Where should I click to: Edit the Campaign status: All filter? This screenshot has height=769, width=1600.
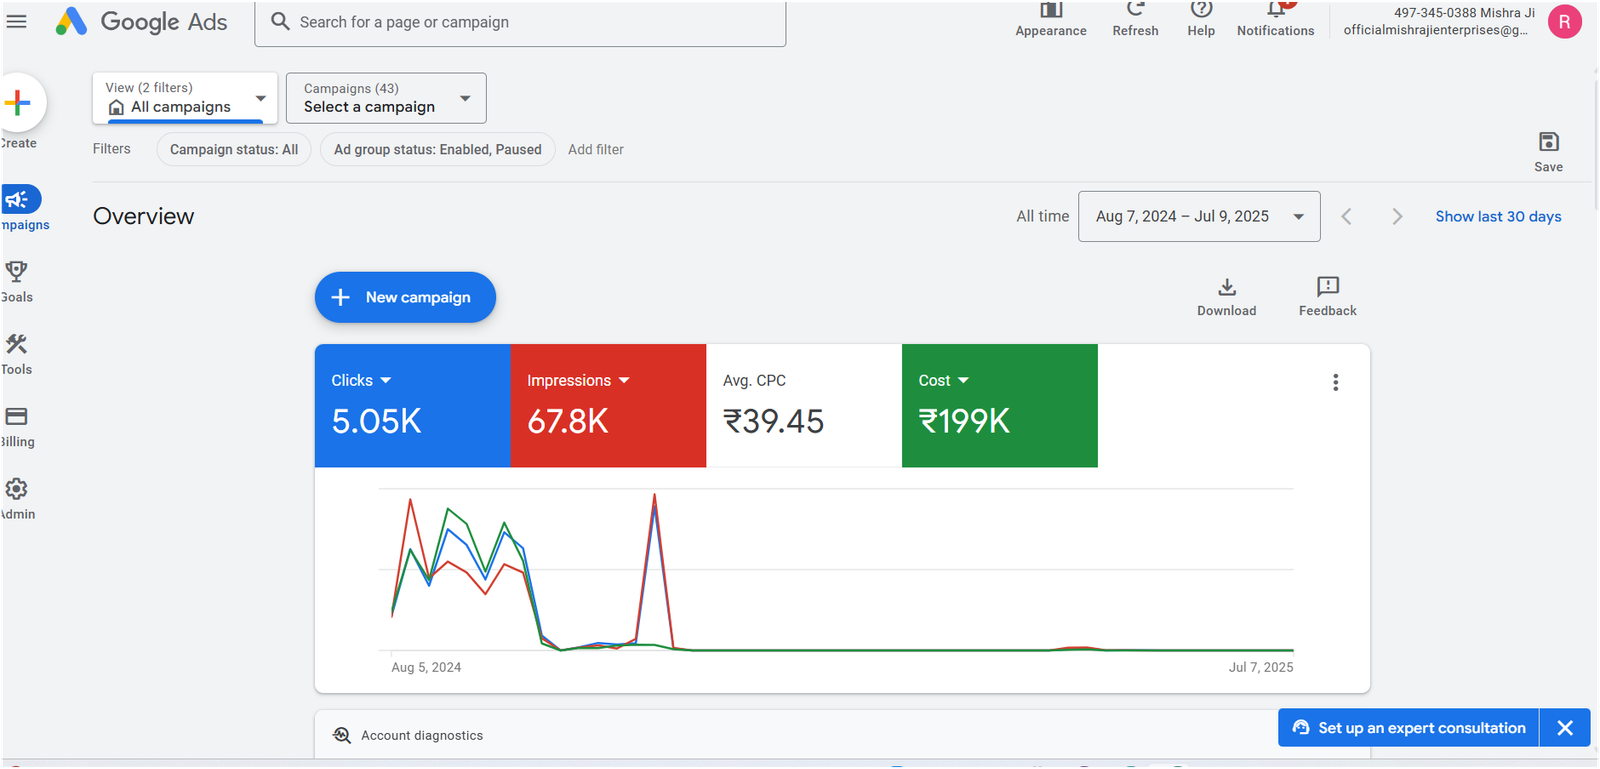tap(234, 149)
